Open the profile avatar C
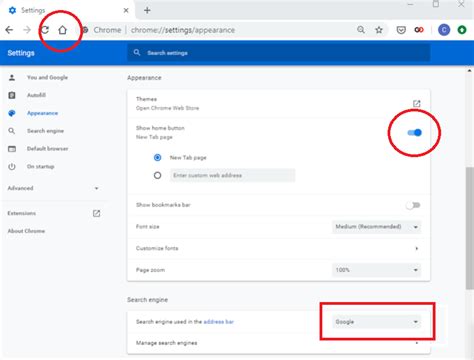 pyautogui.click(x=444, y=30)
